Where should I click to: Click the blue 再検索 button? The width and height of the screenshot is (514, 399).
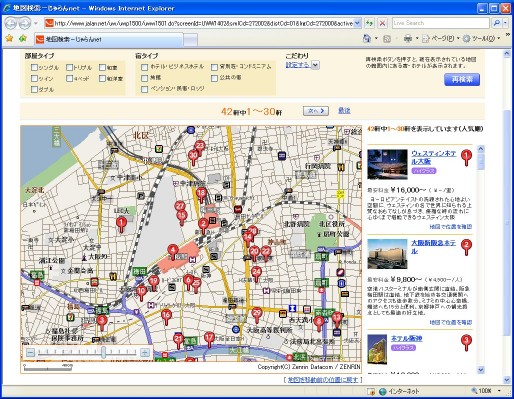462,79
